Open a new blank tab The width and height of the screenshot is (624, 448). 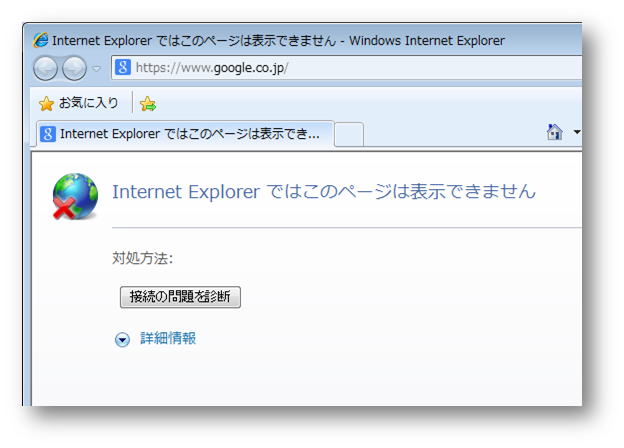(x=349, y=134)
